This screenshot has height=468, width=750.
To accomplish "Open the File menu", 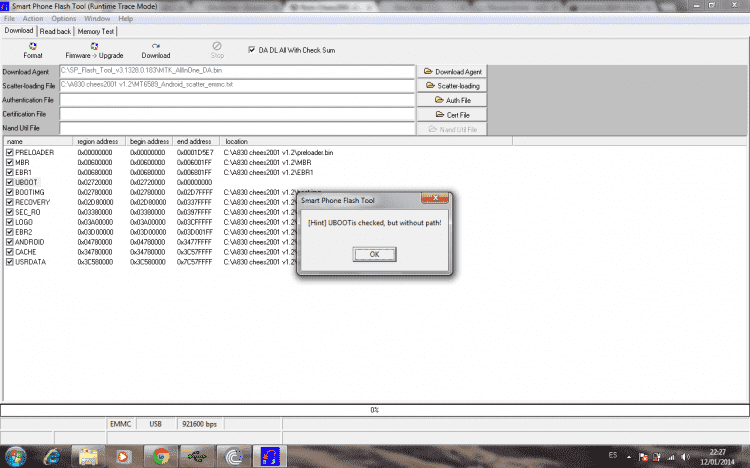I will pyautogui.click(x=9, y=19).
